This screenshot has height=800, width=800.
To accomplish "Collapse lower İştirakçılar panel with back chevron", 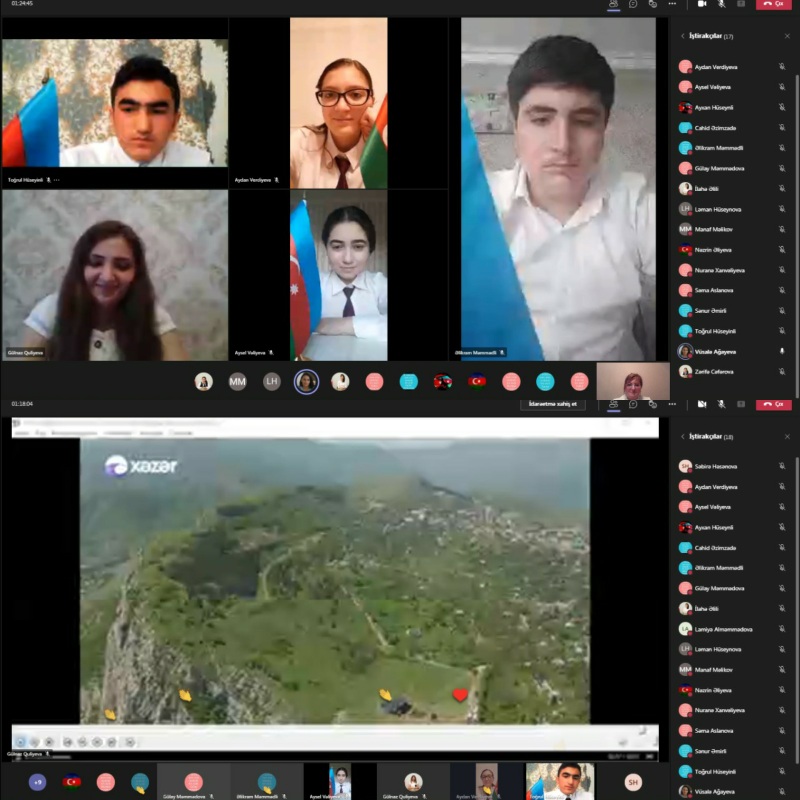I will coord(683,436).
